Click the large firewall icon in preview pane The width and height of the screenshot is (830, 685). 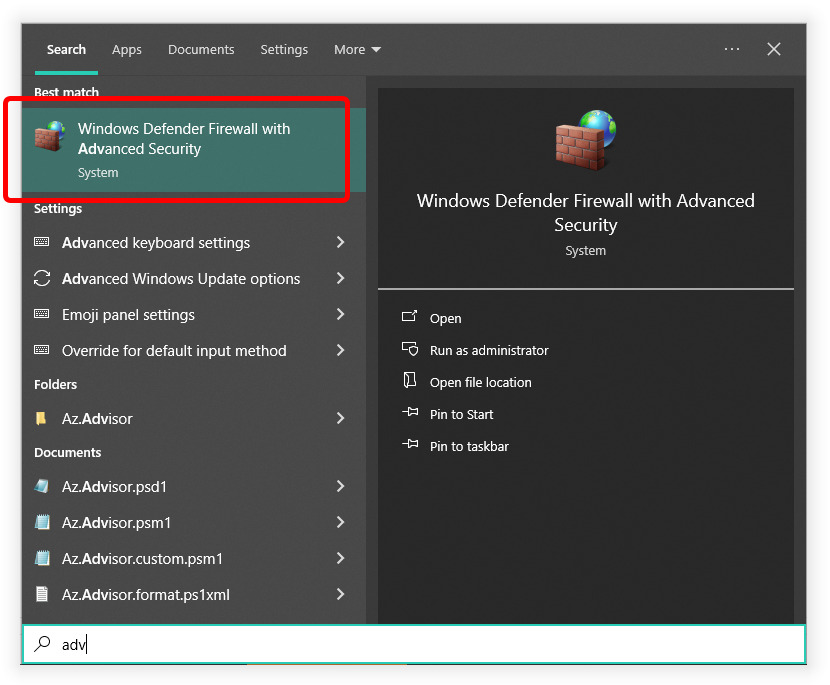(x=585, y=140)
